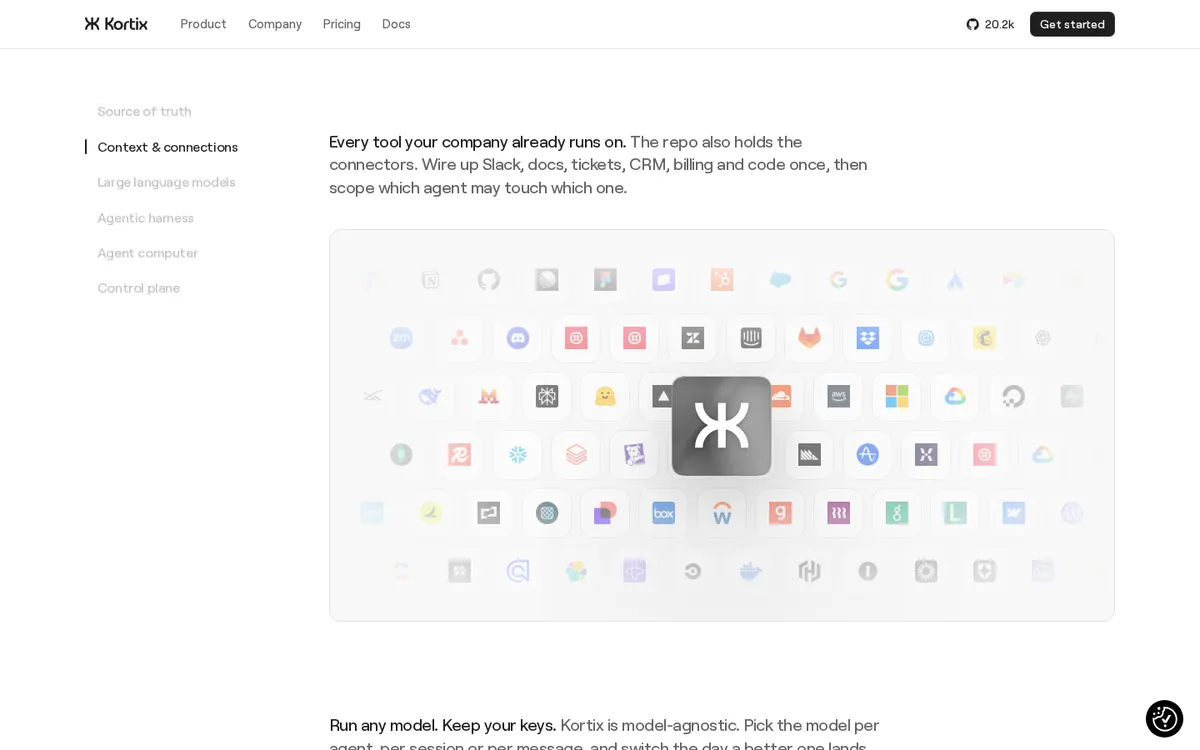The width and height of the screenshot is (1200, 750).
Task: Jump to Agent computer section
Action: click(x=147, y=253)
